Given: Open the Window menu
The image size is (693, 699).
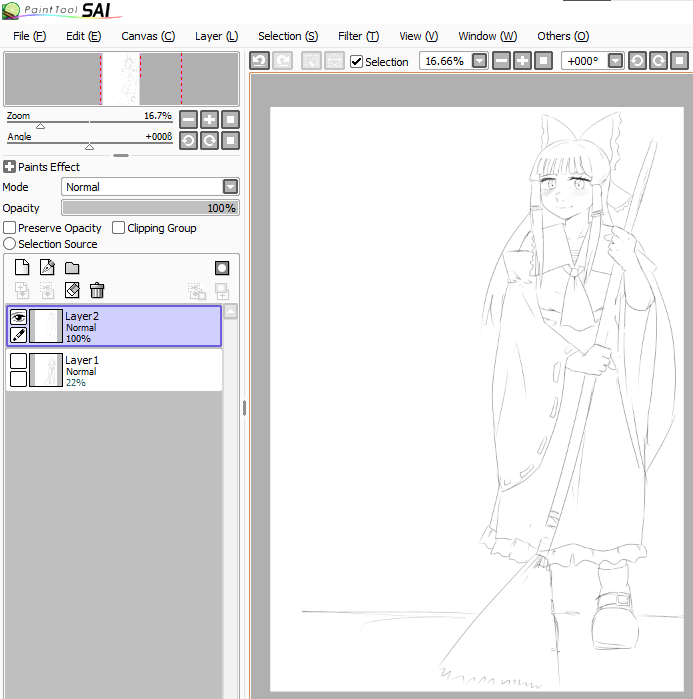Looking at the screenshot, I should [x=488, y=36].
